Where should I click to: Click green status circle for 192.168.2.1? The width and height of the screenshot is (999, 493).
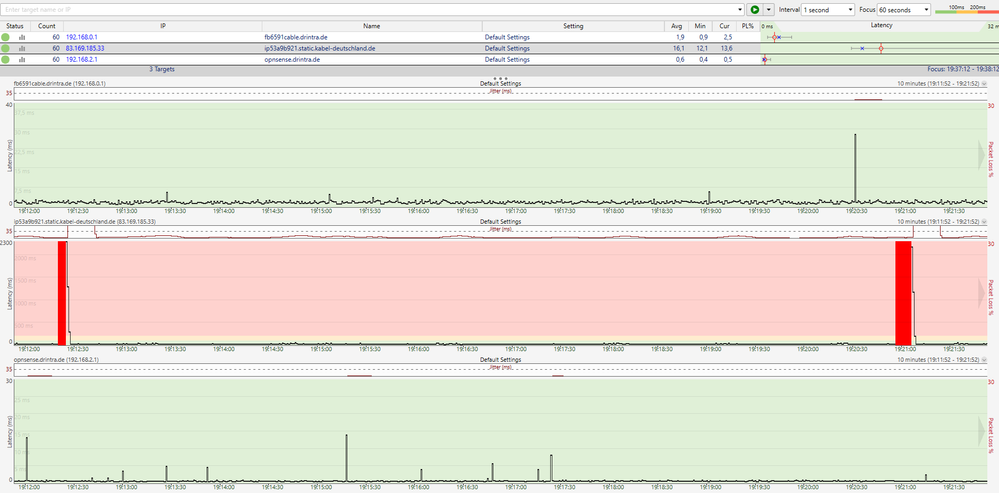pos(6,59)
